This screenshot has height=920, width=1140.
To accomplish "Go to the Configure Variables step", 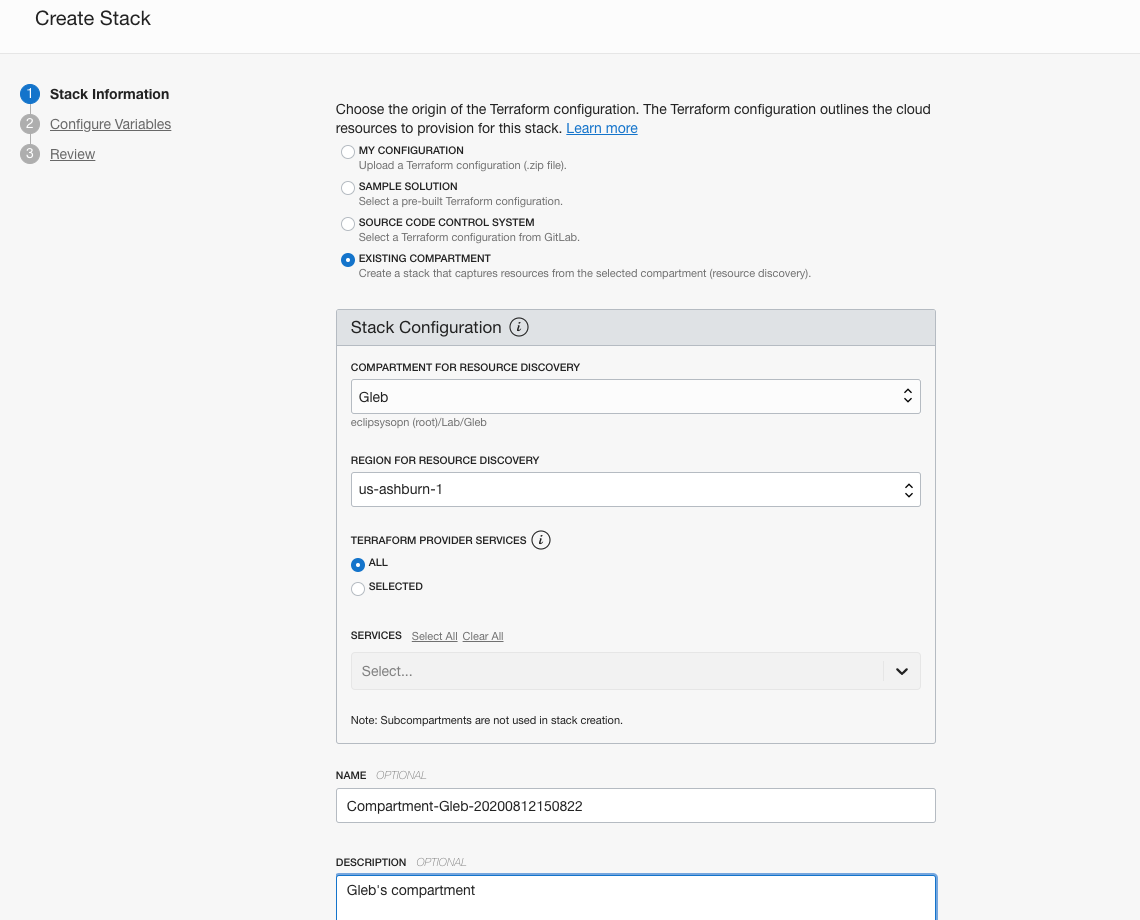I will [x=110, y=124].
